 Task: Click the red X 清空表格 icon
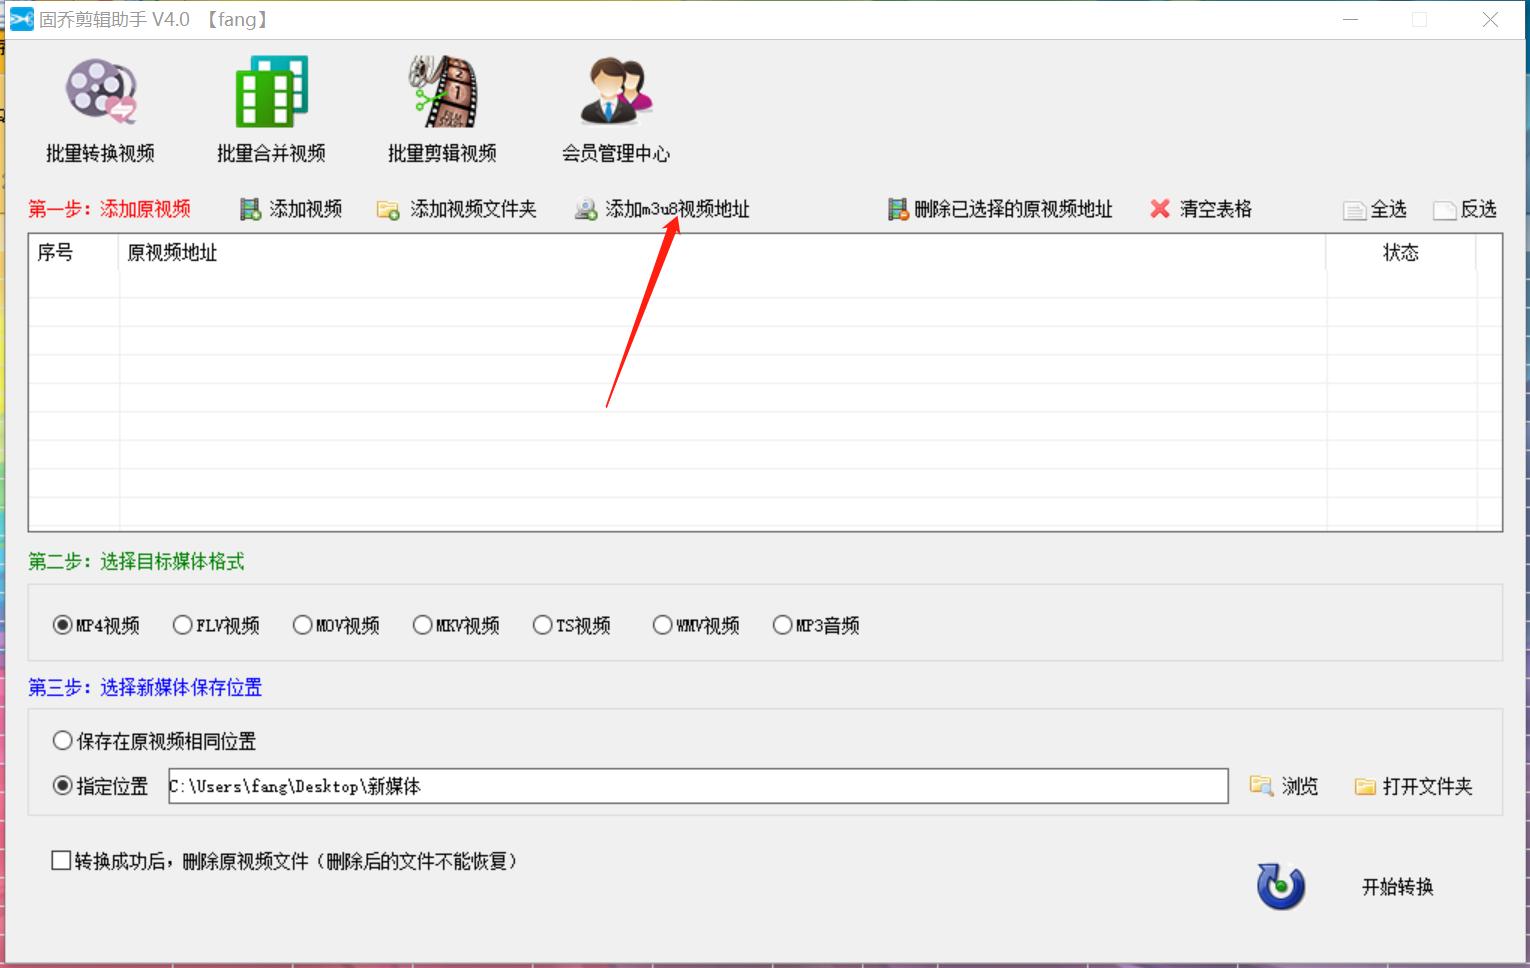point(1160,209)
